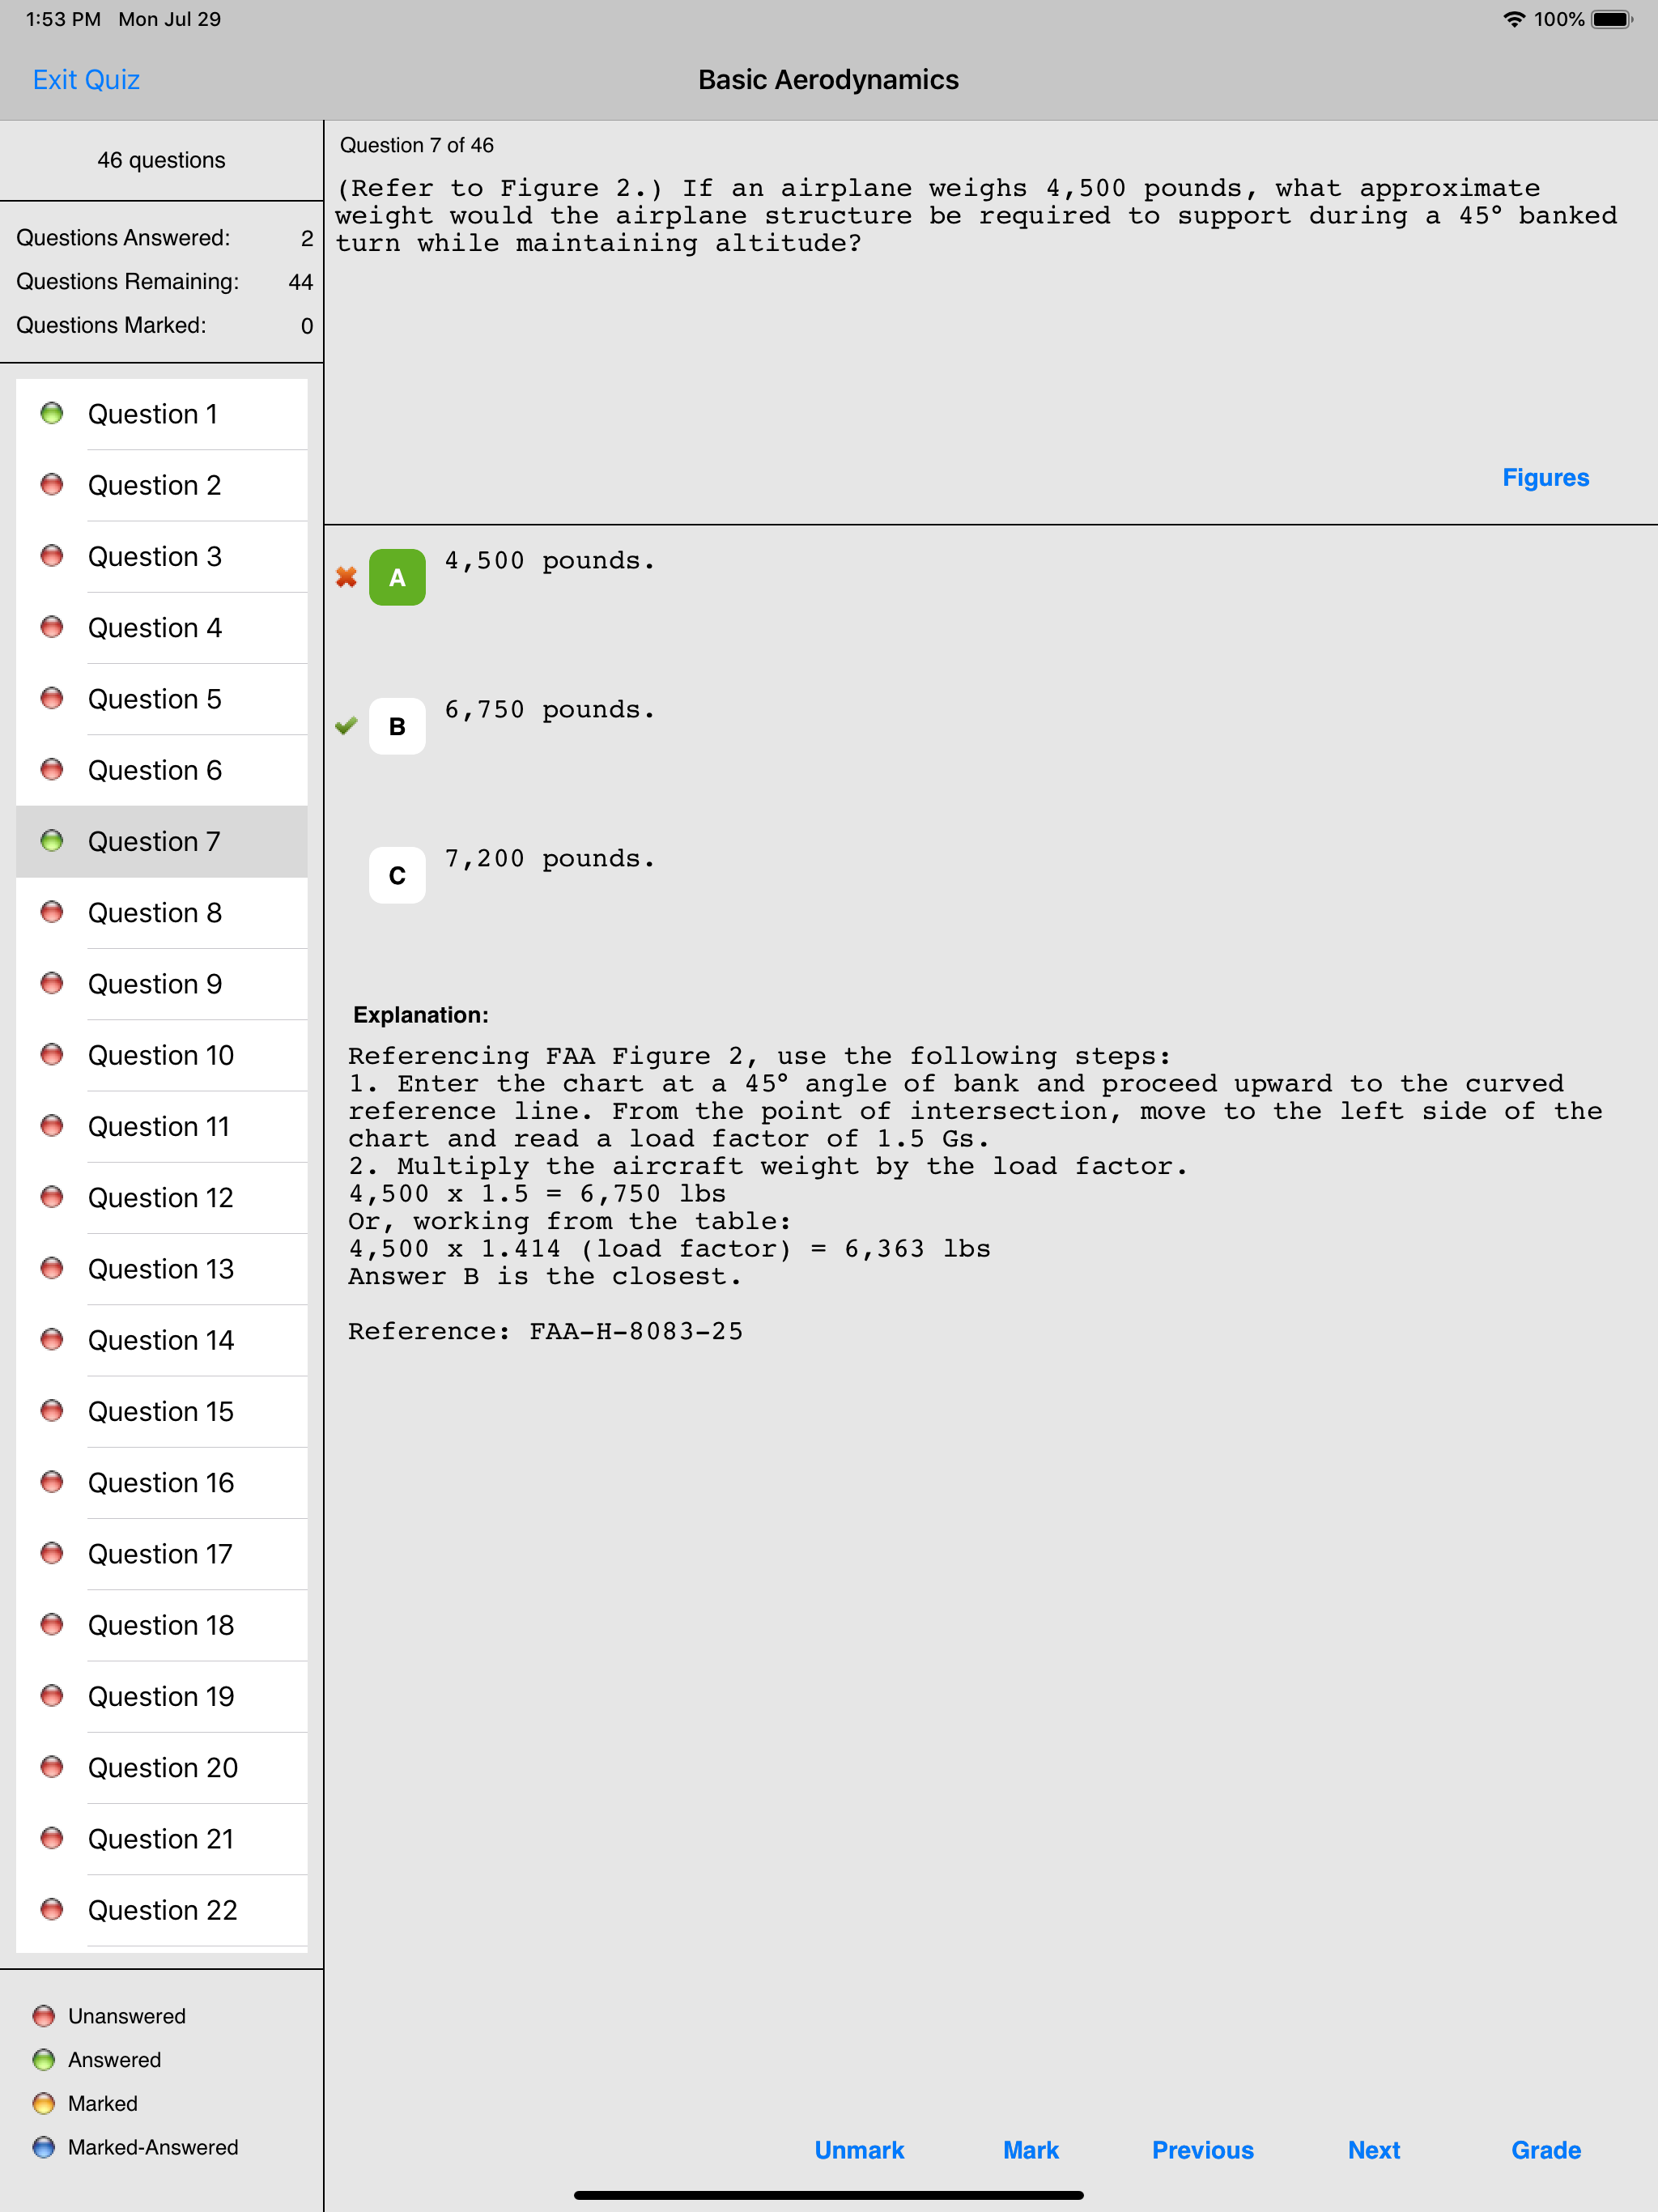Click the Unanswered legend indicator

(43, 2015)
